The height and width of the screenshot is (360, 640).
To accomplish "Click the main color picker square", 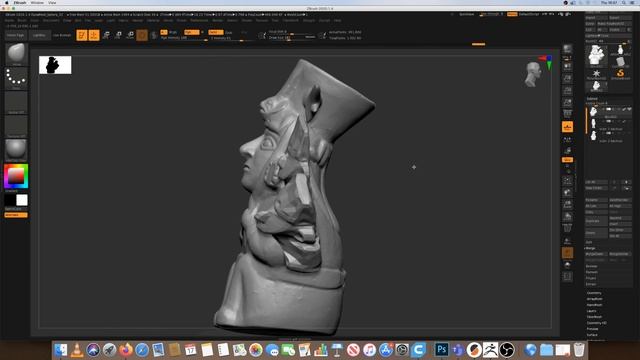I will pos(16,176).
